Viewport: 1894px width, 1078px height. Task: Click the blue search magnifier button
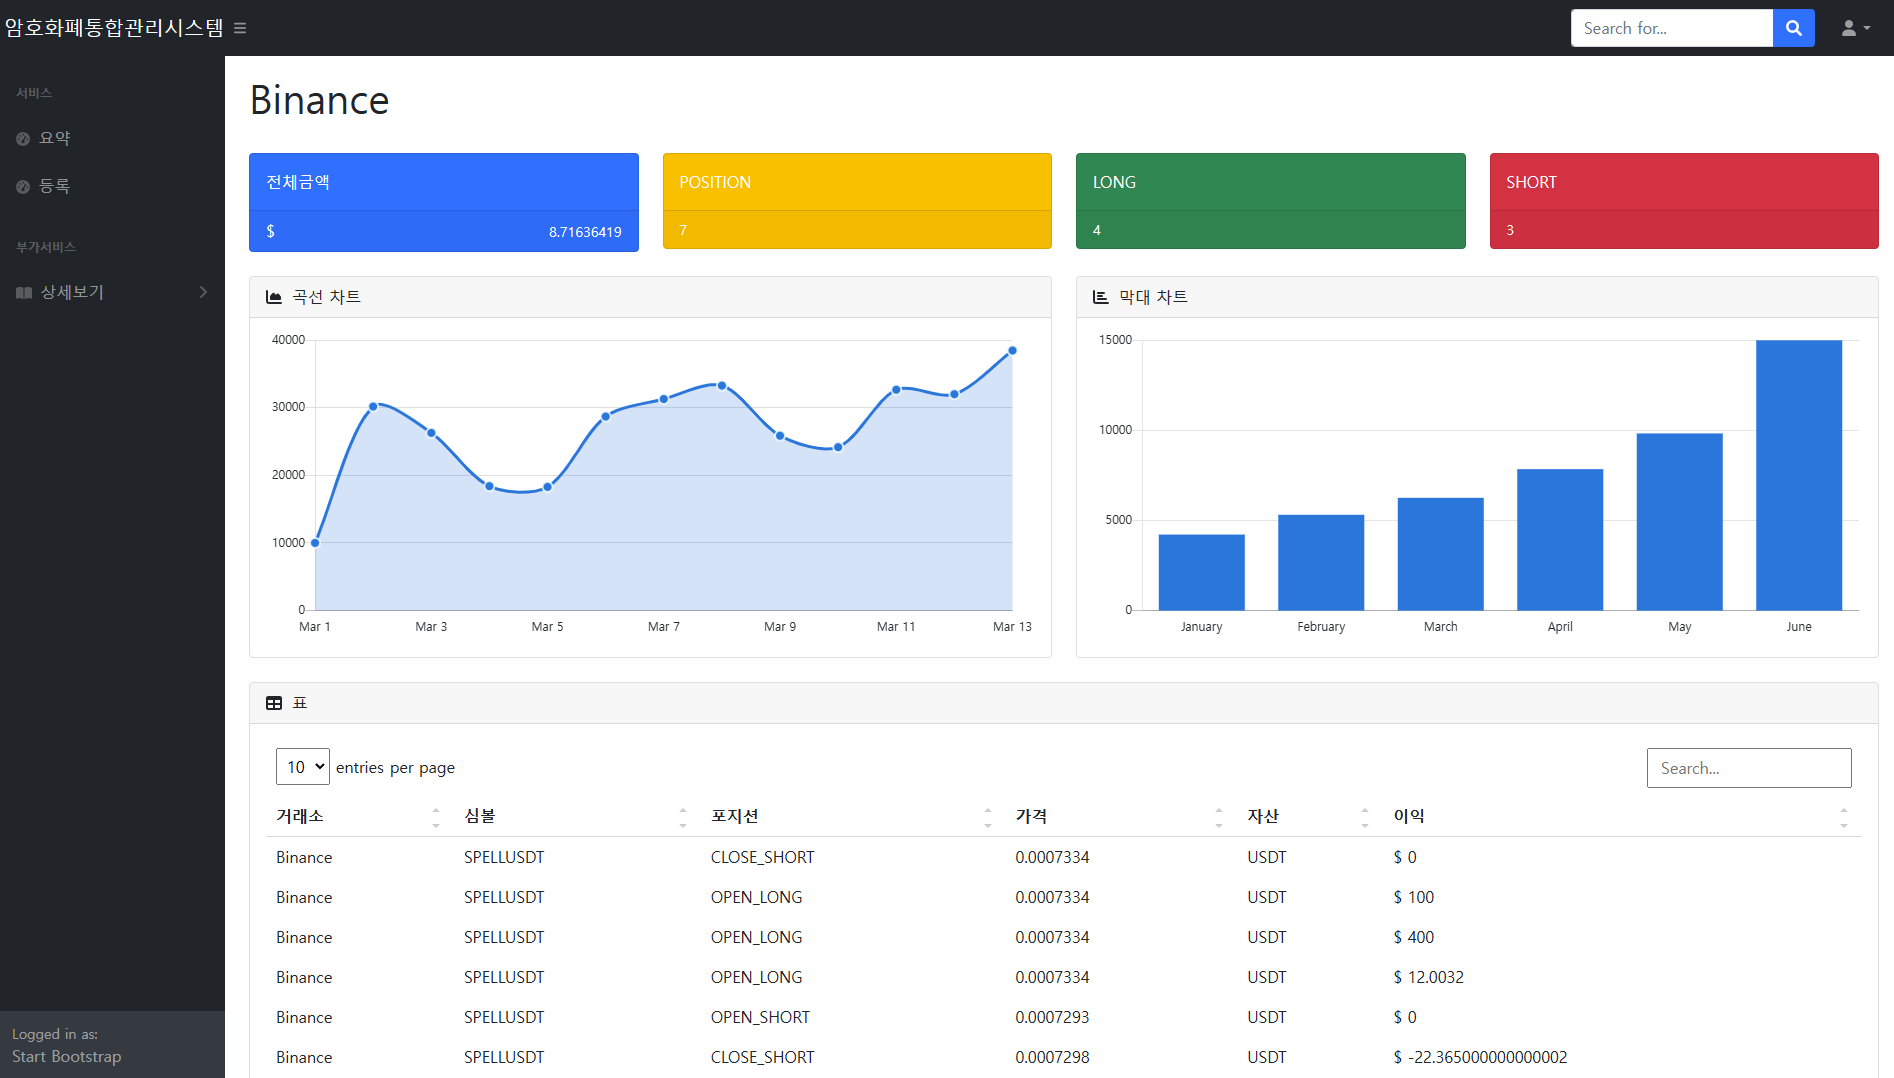[1794, 28]
